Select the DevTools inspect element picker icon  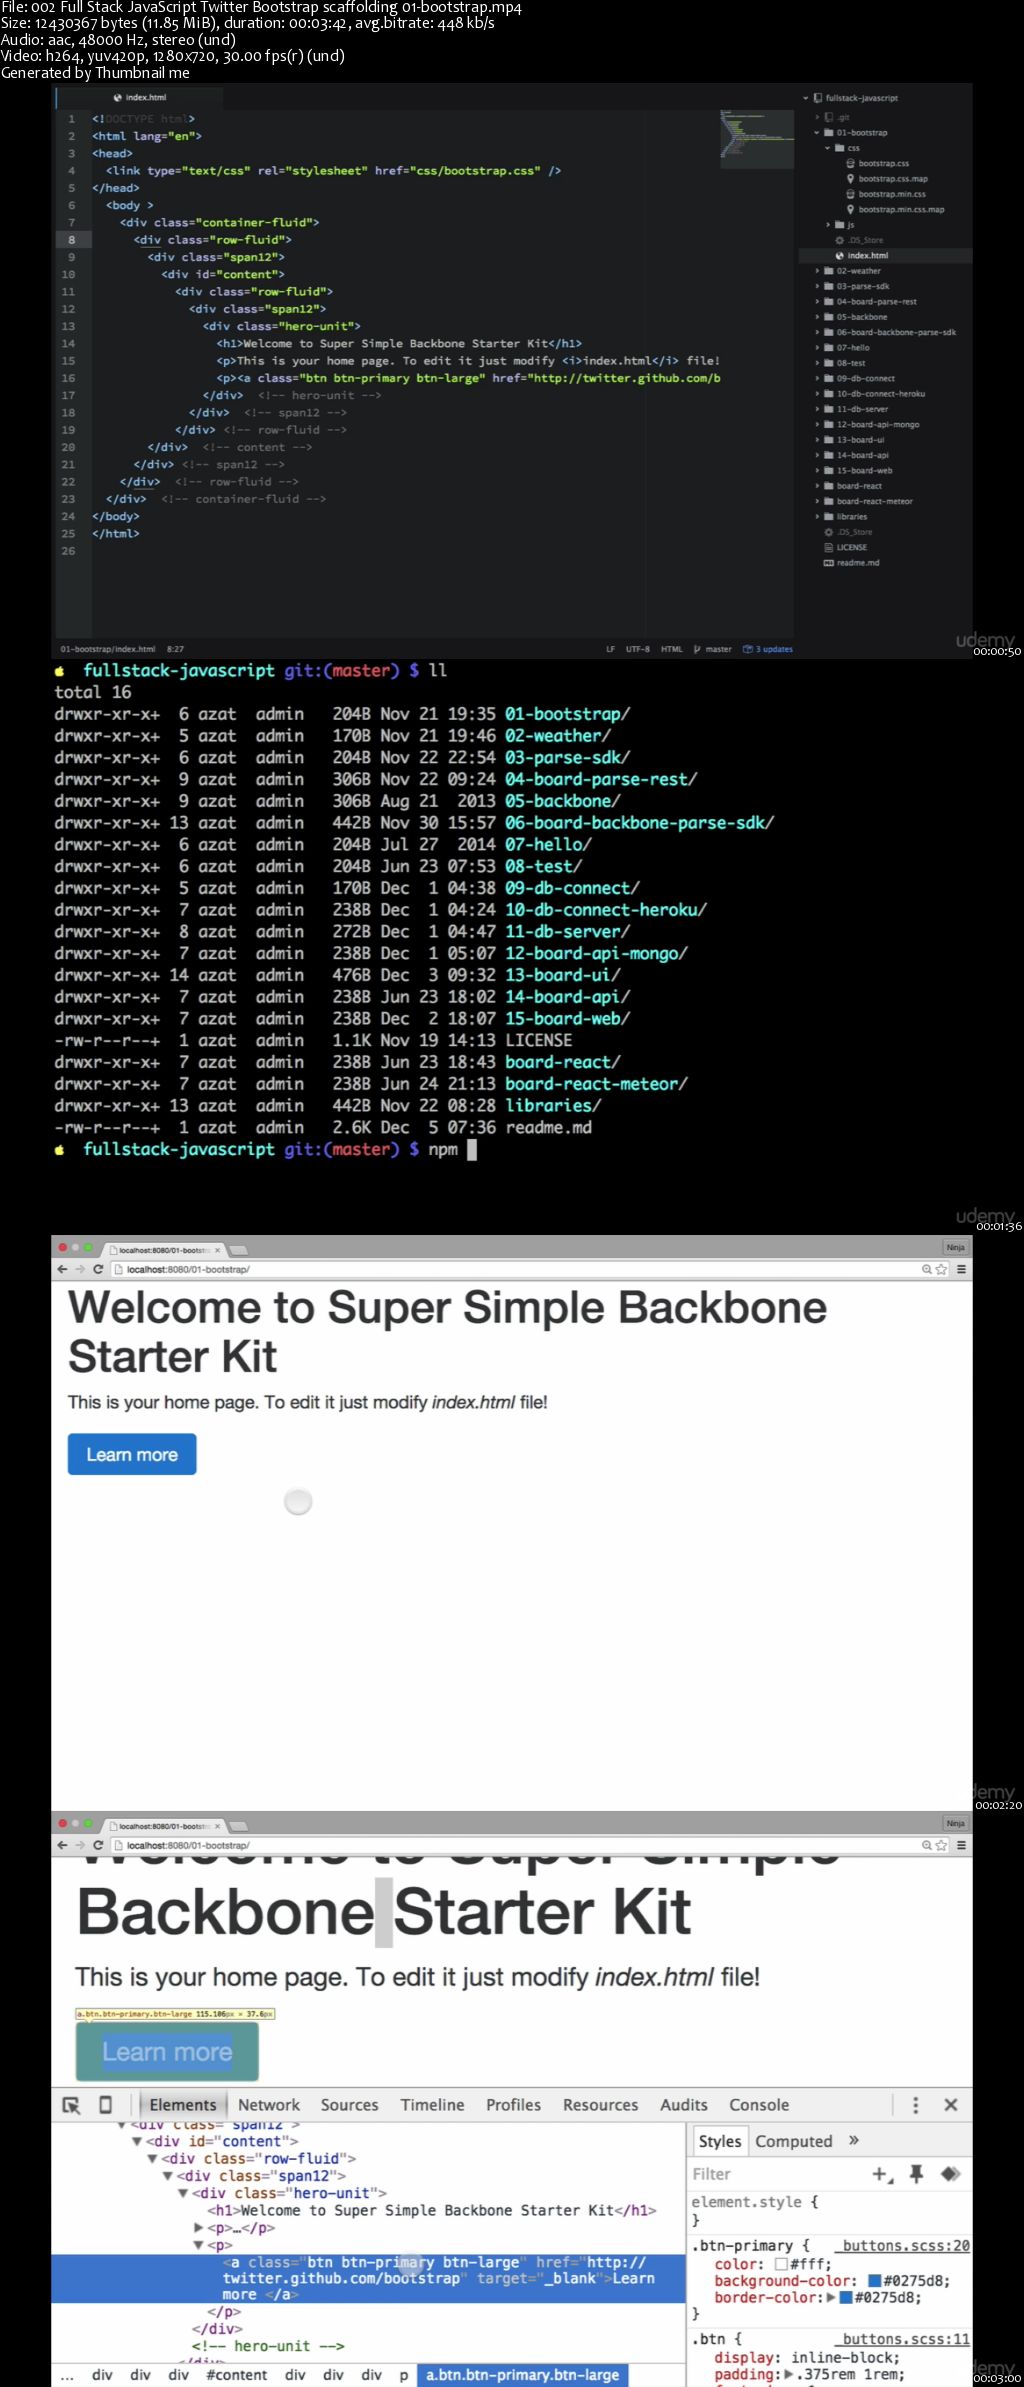pyautogui.click(x=71, y=2105)
